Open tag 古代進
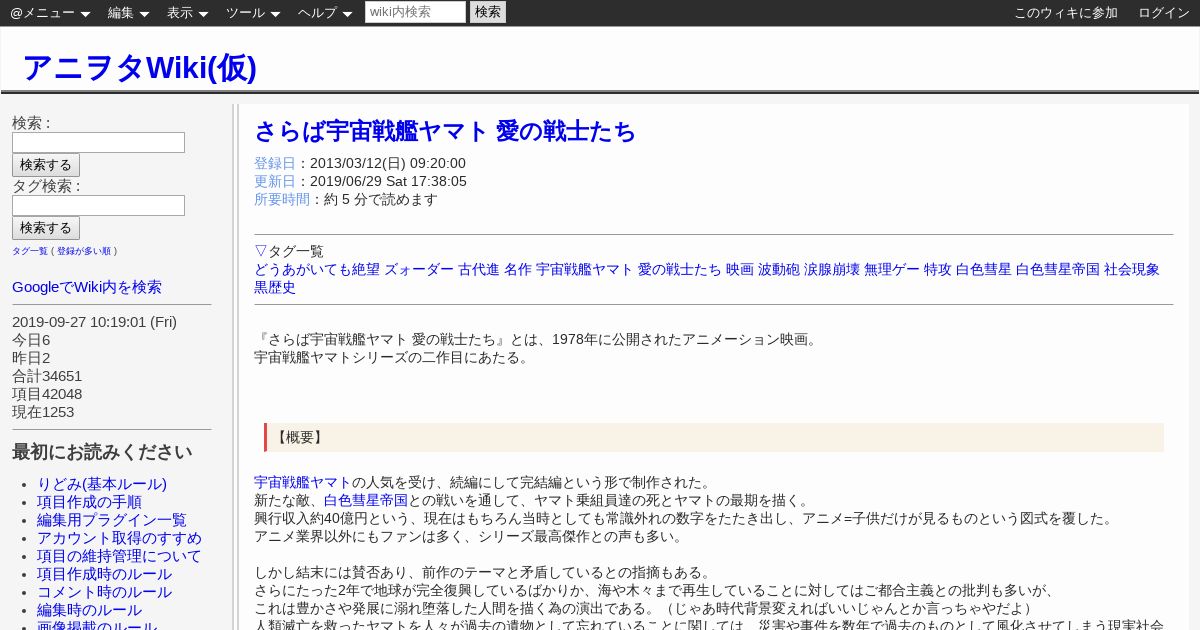Screen dimensions: 1200x630 click(479, 269)
